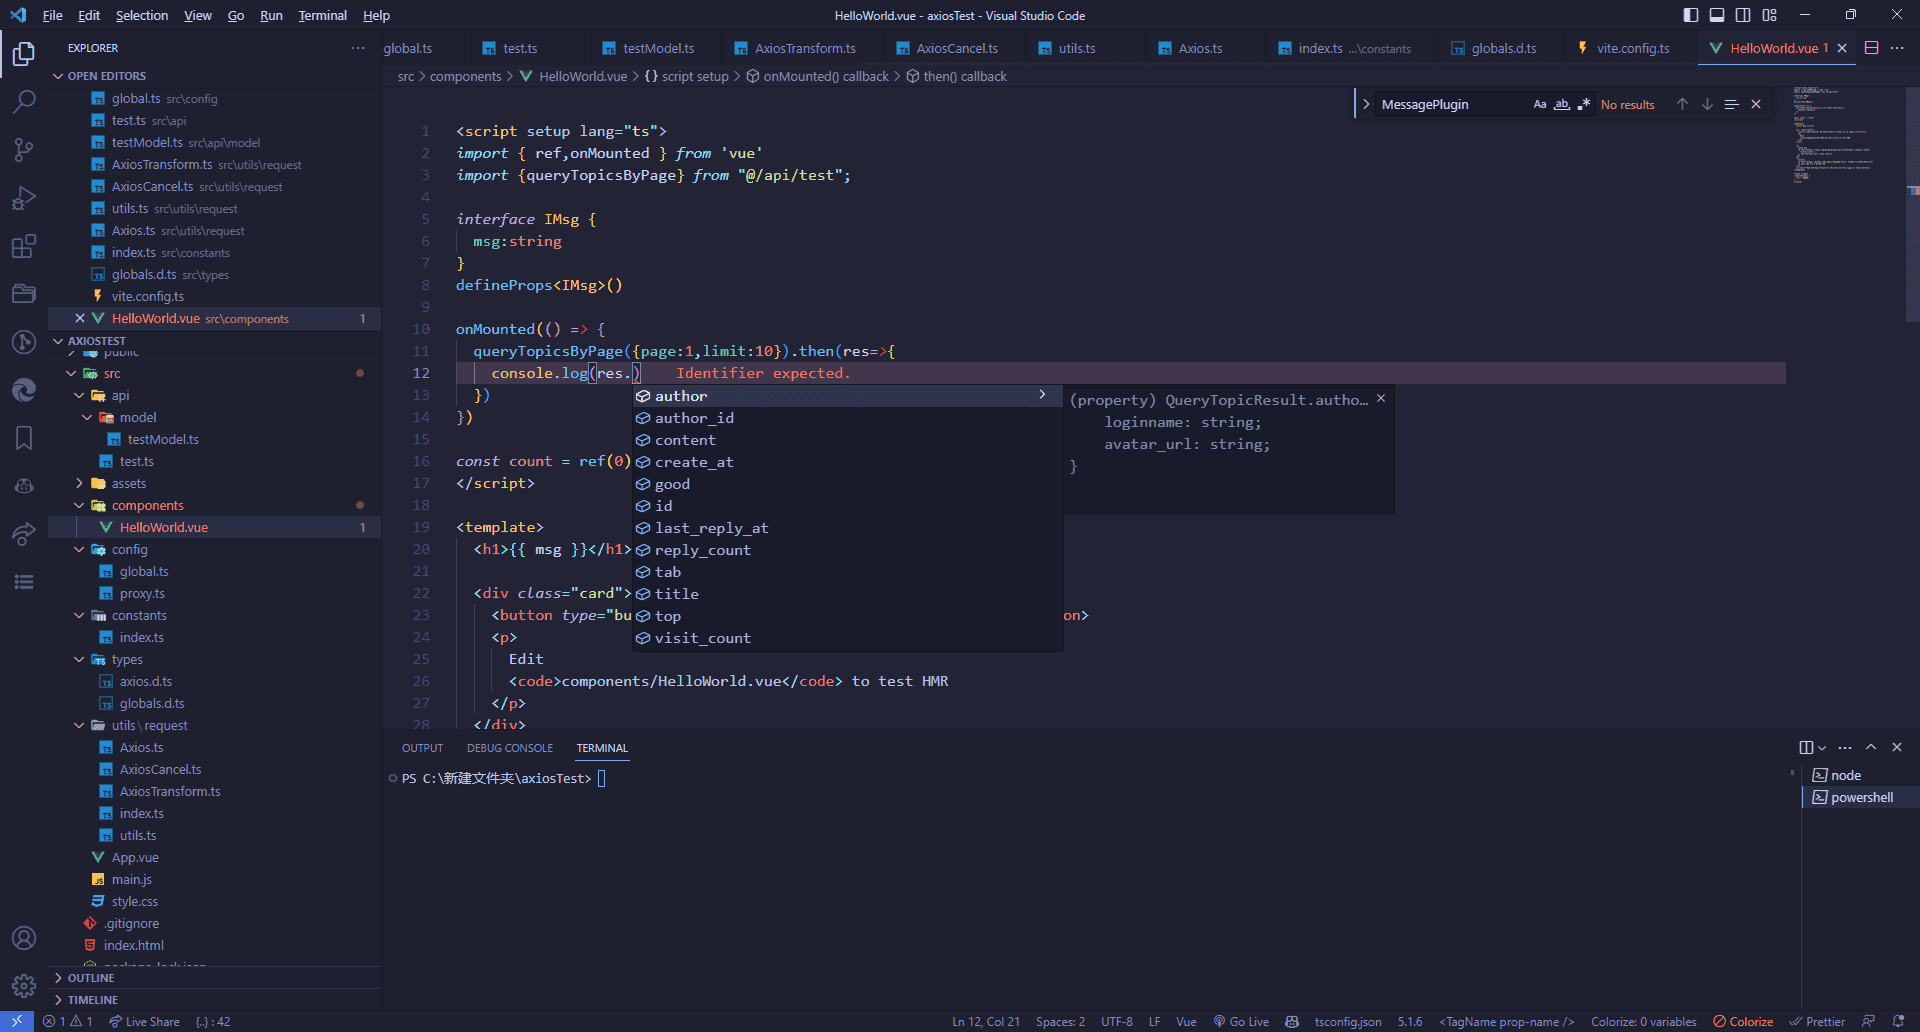1920x1032 pixels.
Task: Toggle secondary side bar visibility
Action: 1743,15
